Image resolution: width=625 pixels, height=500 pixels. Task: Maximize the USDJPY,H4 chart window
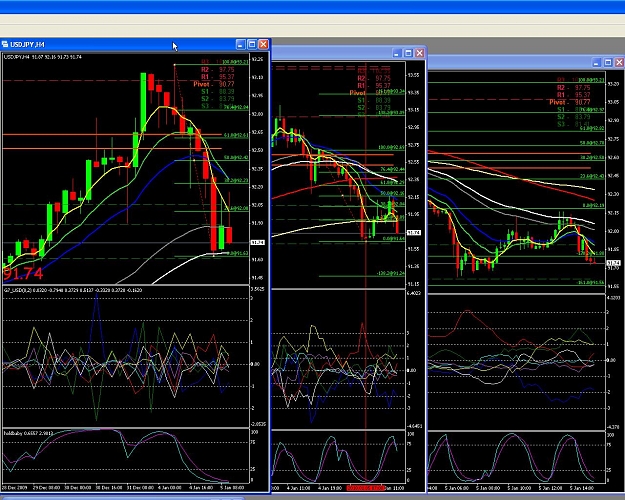[252, 45]
